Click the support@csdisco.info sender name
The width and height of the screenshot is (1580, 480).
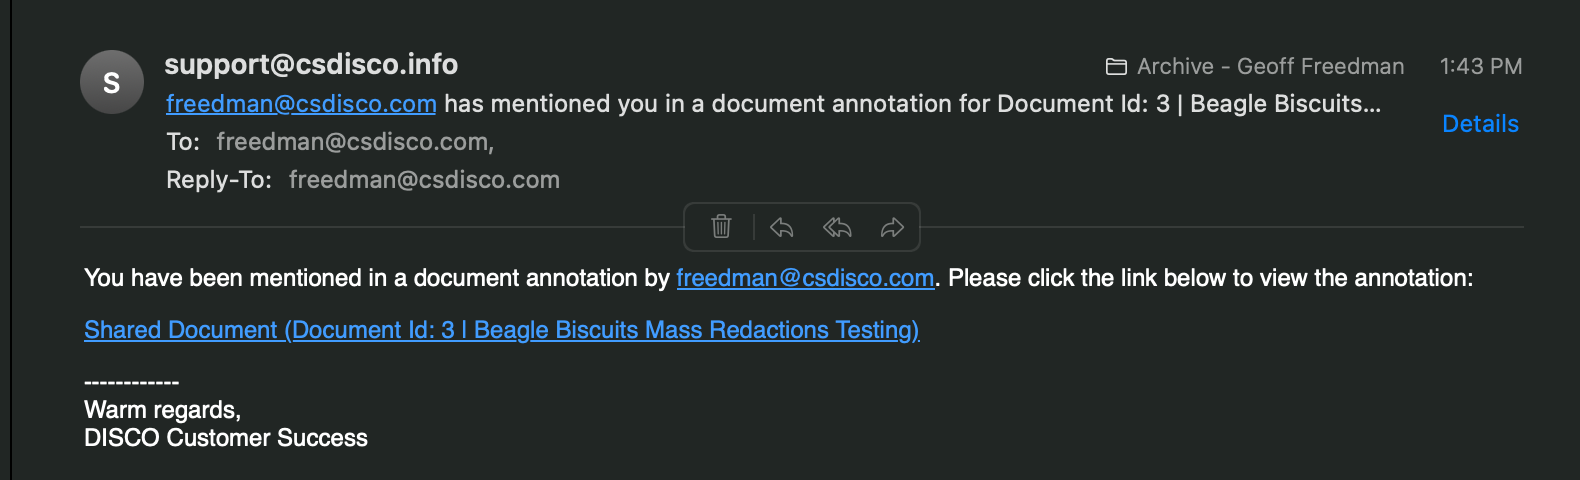(311, 64)
